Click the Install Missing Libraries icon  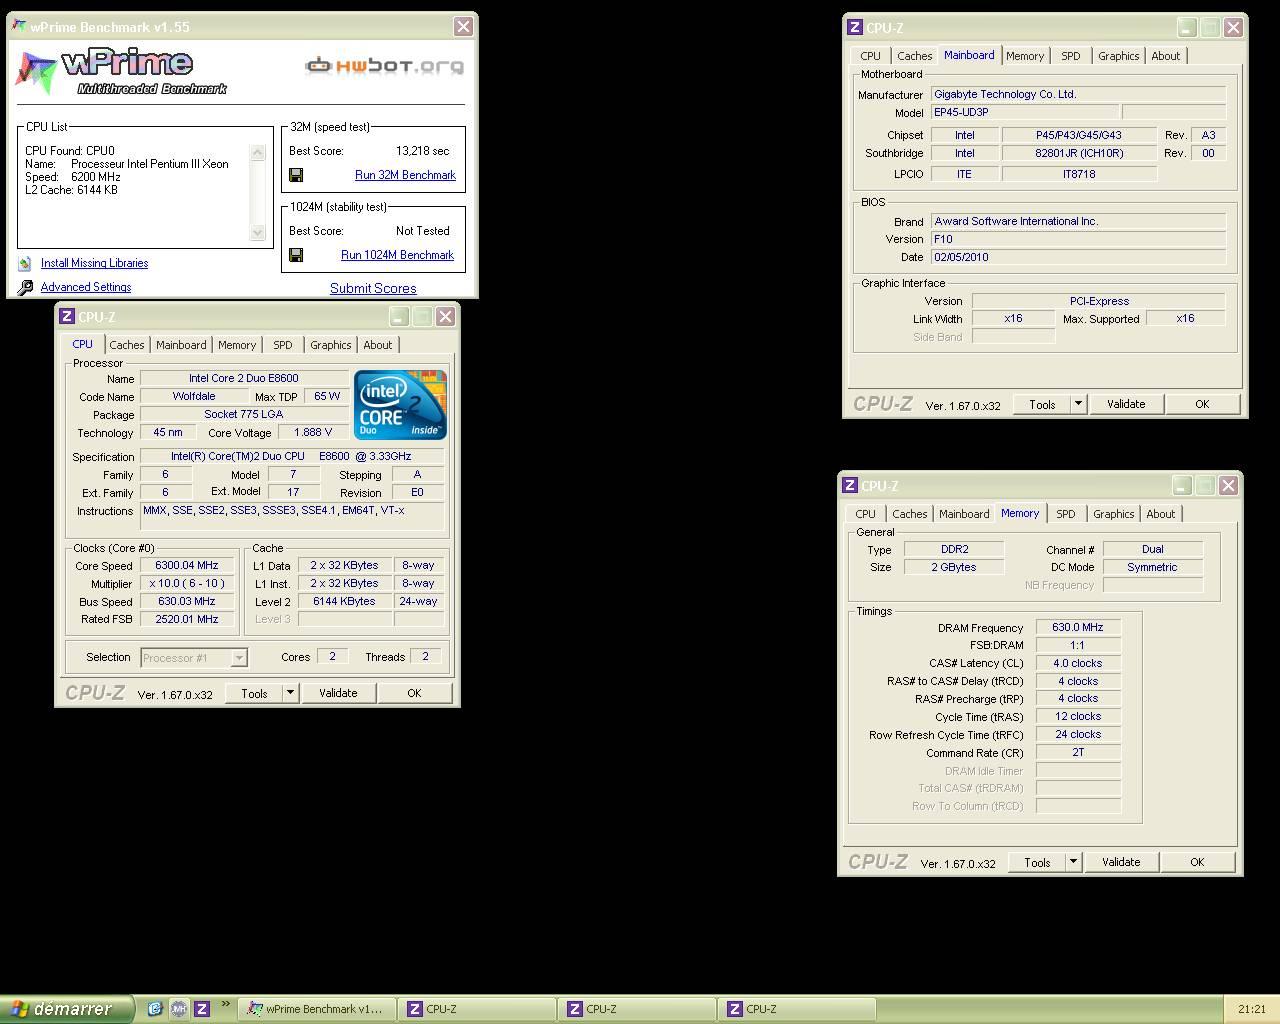25,264
